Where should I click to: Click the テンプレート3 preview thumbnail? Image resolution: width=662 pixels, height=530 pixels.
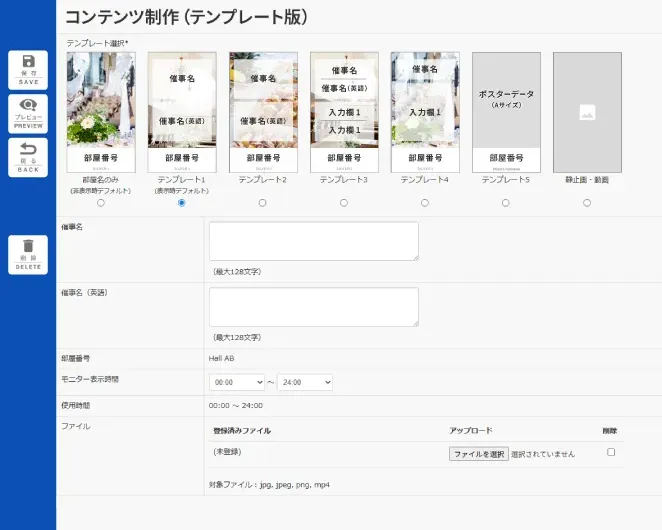344,110
